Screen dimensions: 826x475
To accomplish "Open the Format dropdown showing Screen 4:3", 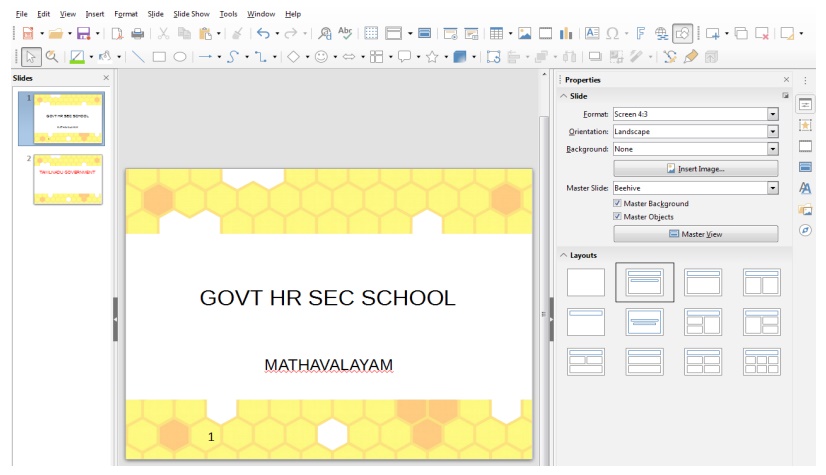I will pyautogui.click(x=772, y=114).
